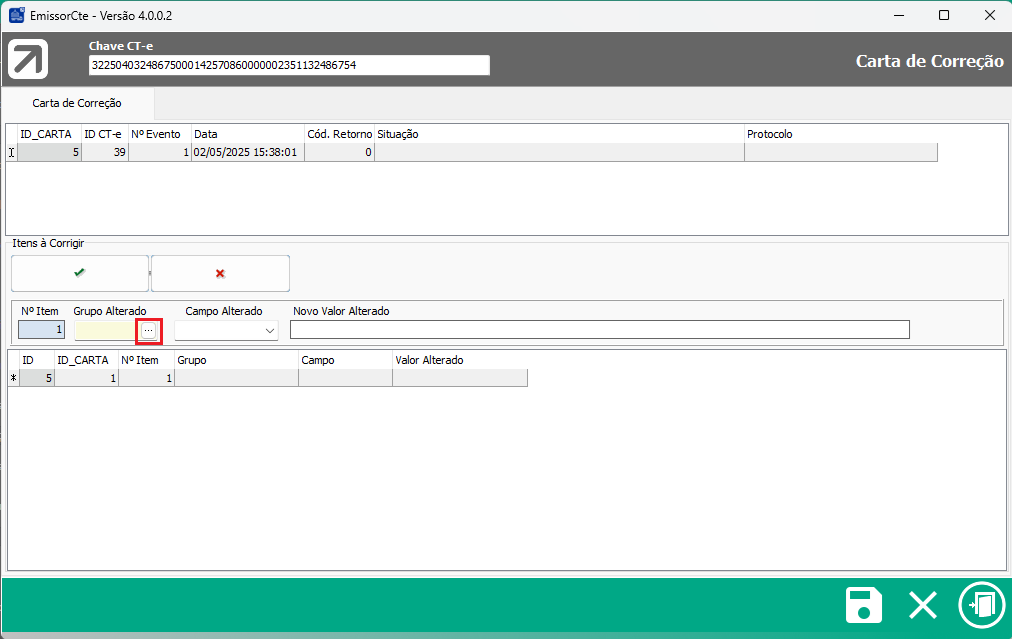
Task: Click the red X remove item button
Action: pos(220,273)
